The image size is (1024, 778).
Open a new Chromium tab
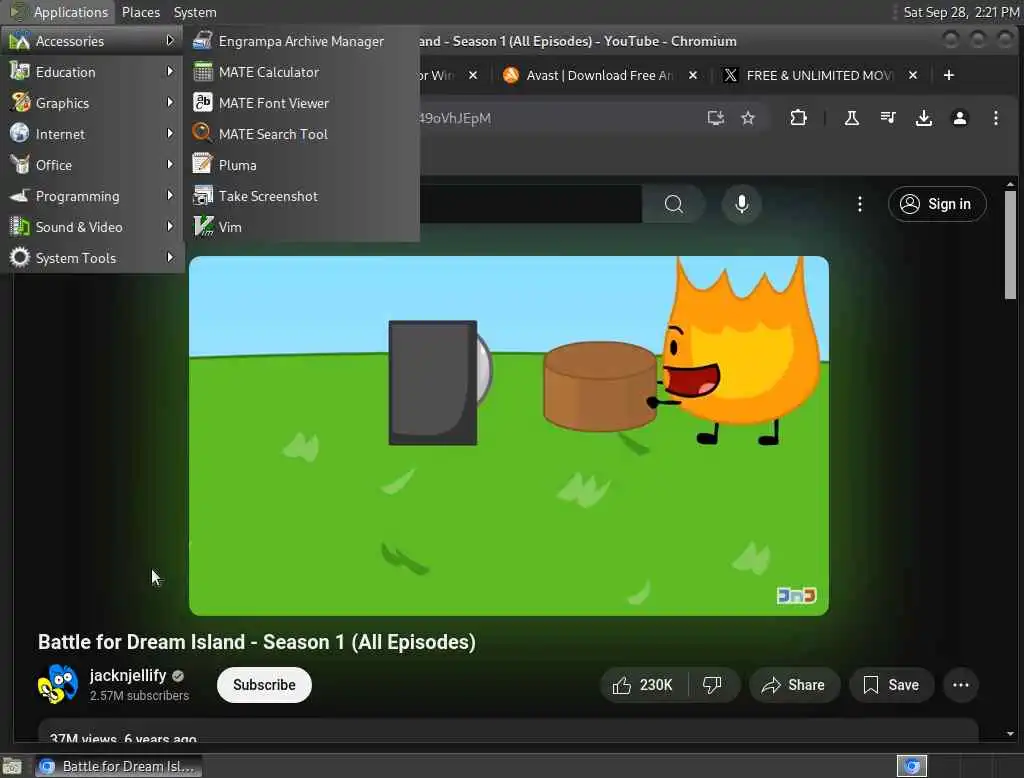[949, 75]
